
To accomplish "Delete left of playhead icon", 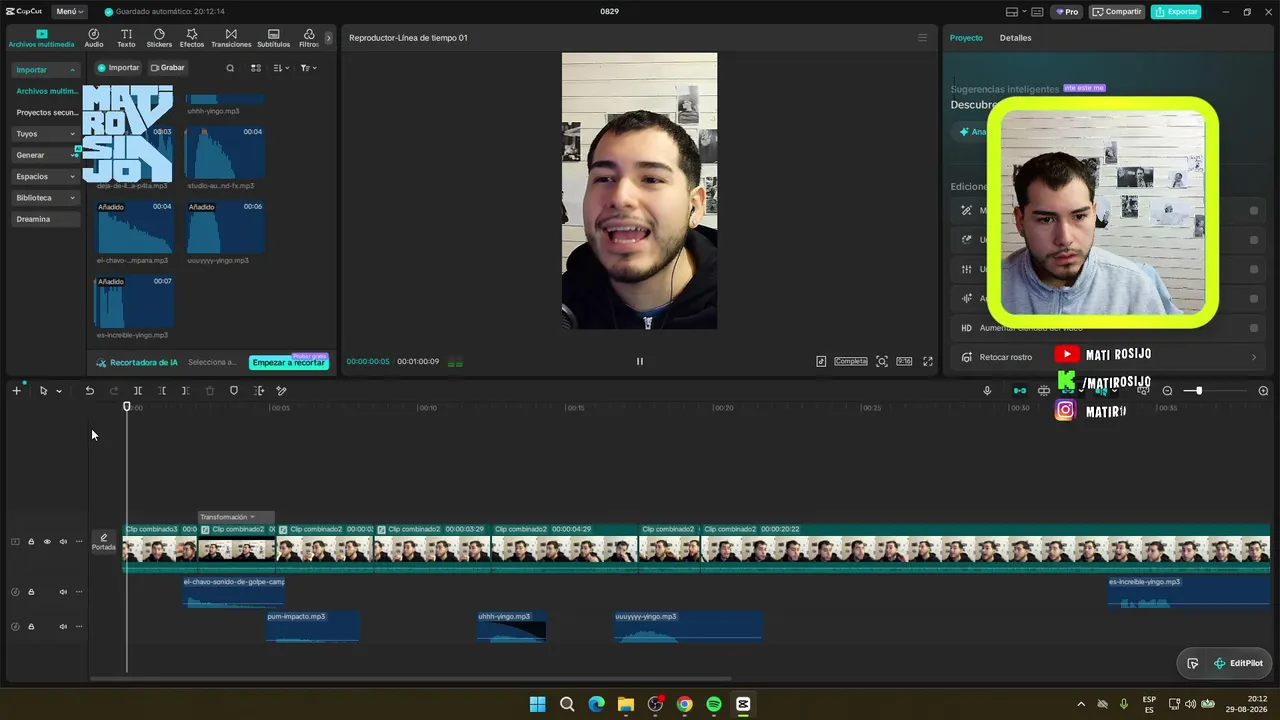I will 162,391.
